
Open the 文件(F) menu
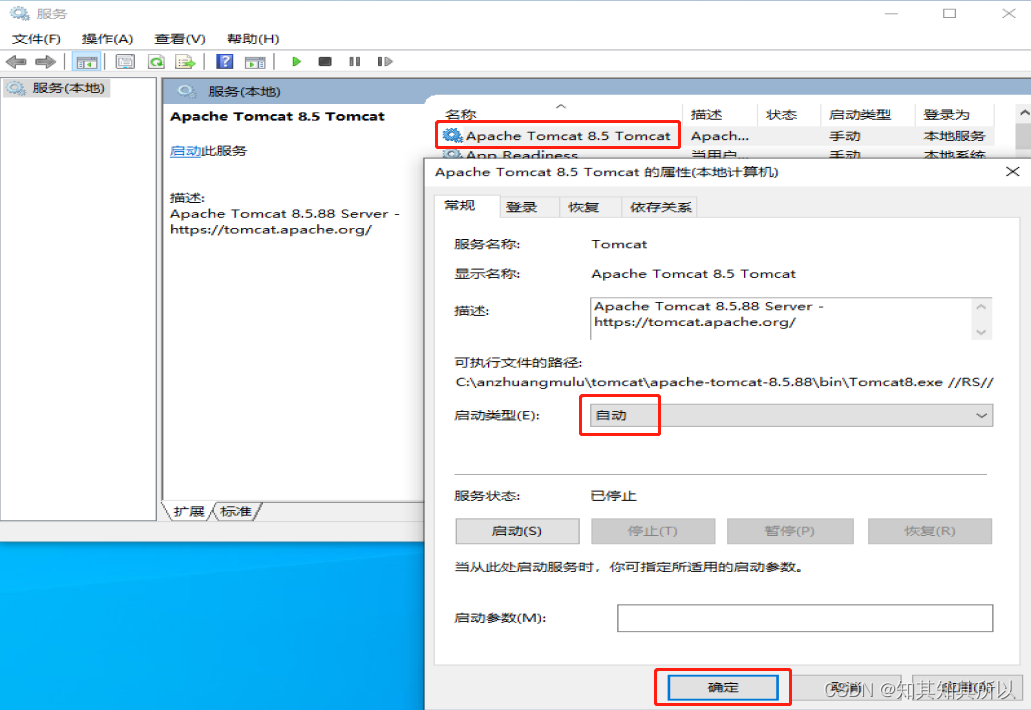click(x=36, y=39)
